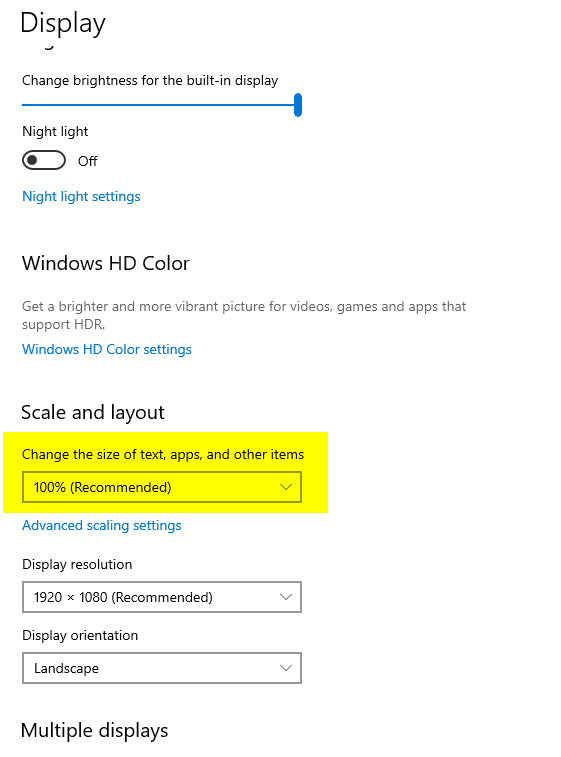Click the Off label beside Night light toggle
This screenshot has width=561, height=757.
[87, 161]
